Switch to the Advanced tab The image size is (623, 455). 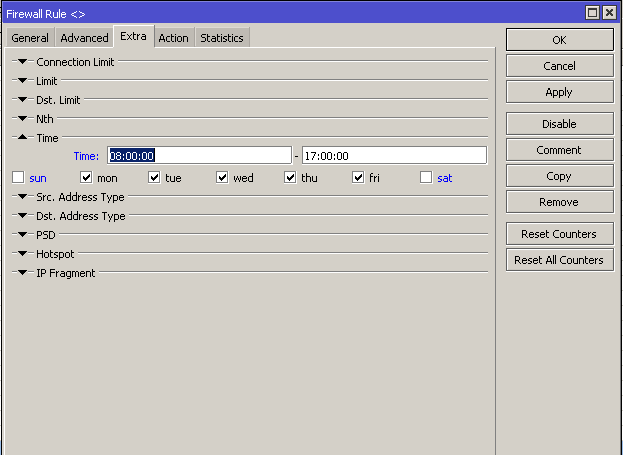(84, 38)
